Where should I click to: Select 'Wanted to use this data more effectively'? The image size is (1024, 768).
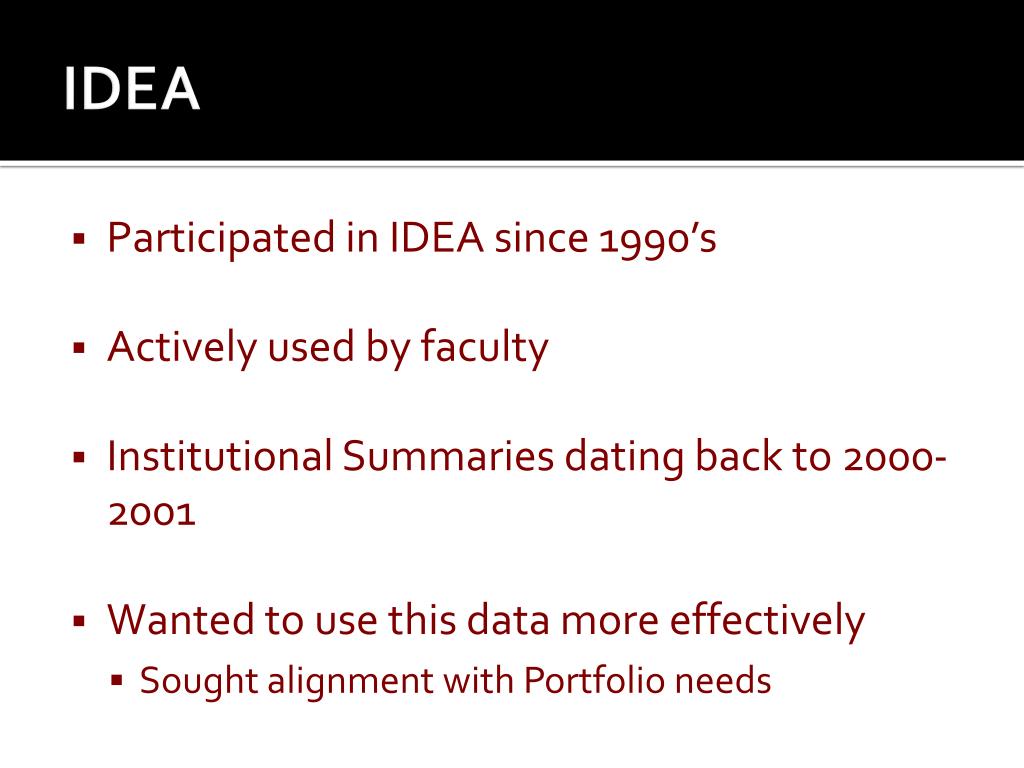[x=486, y=620]
